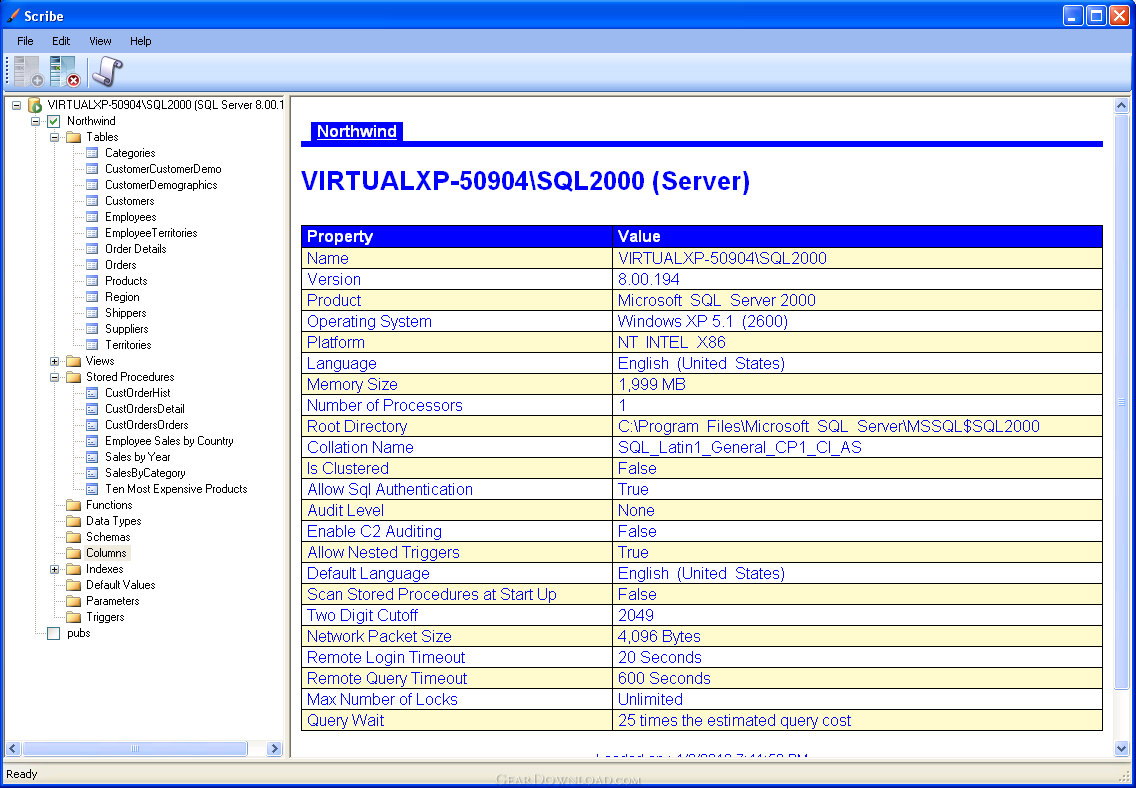Click the tree panel's right scroll arrow

(x=274, y=748)
